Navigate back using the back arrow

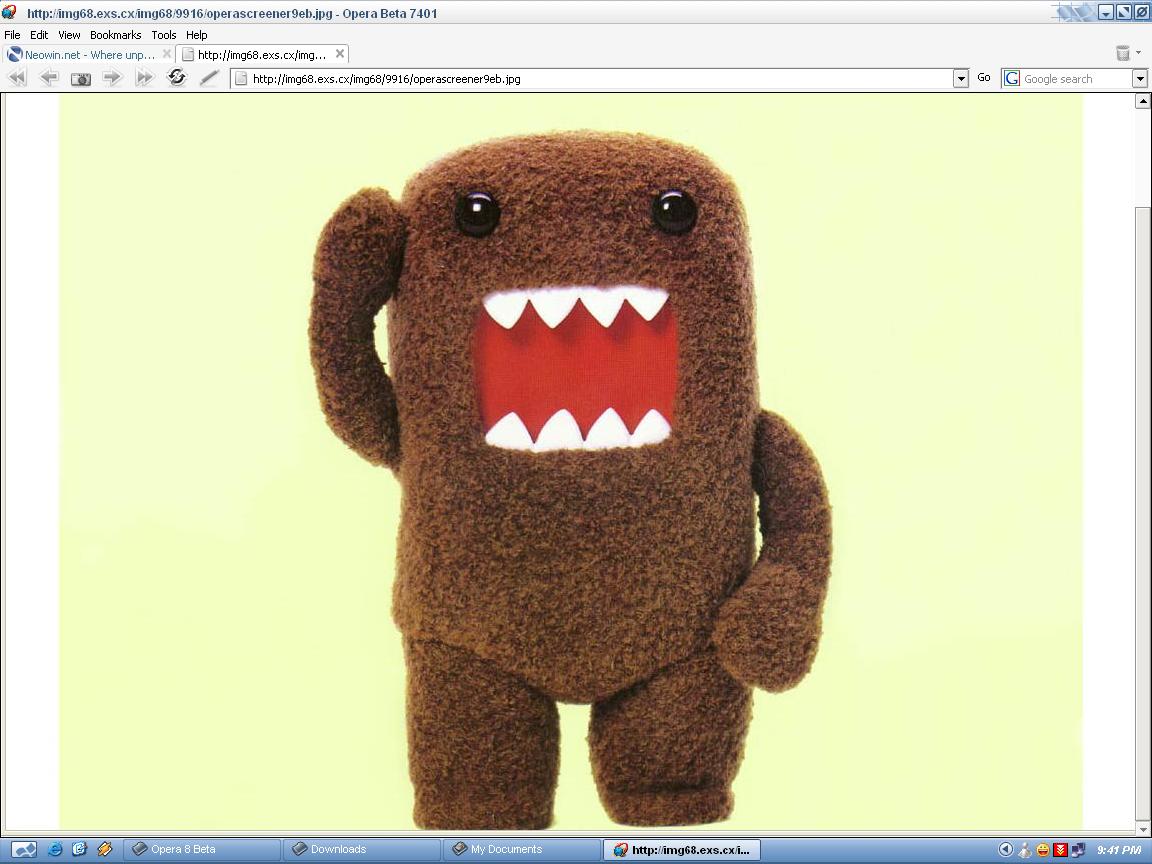49,78
